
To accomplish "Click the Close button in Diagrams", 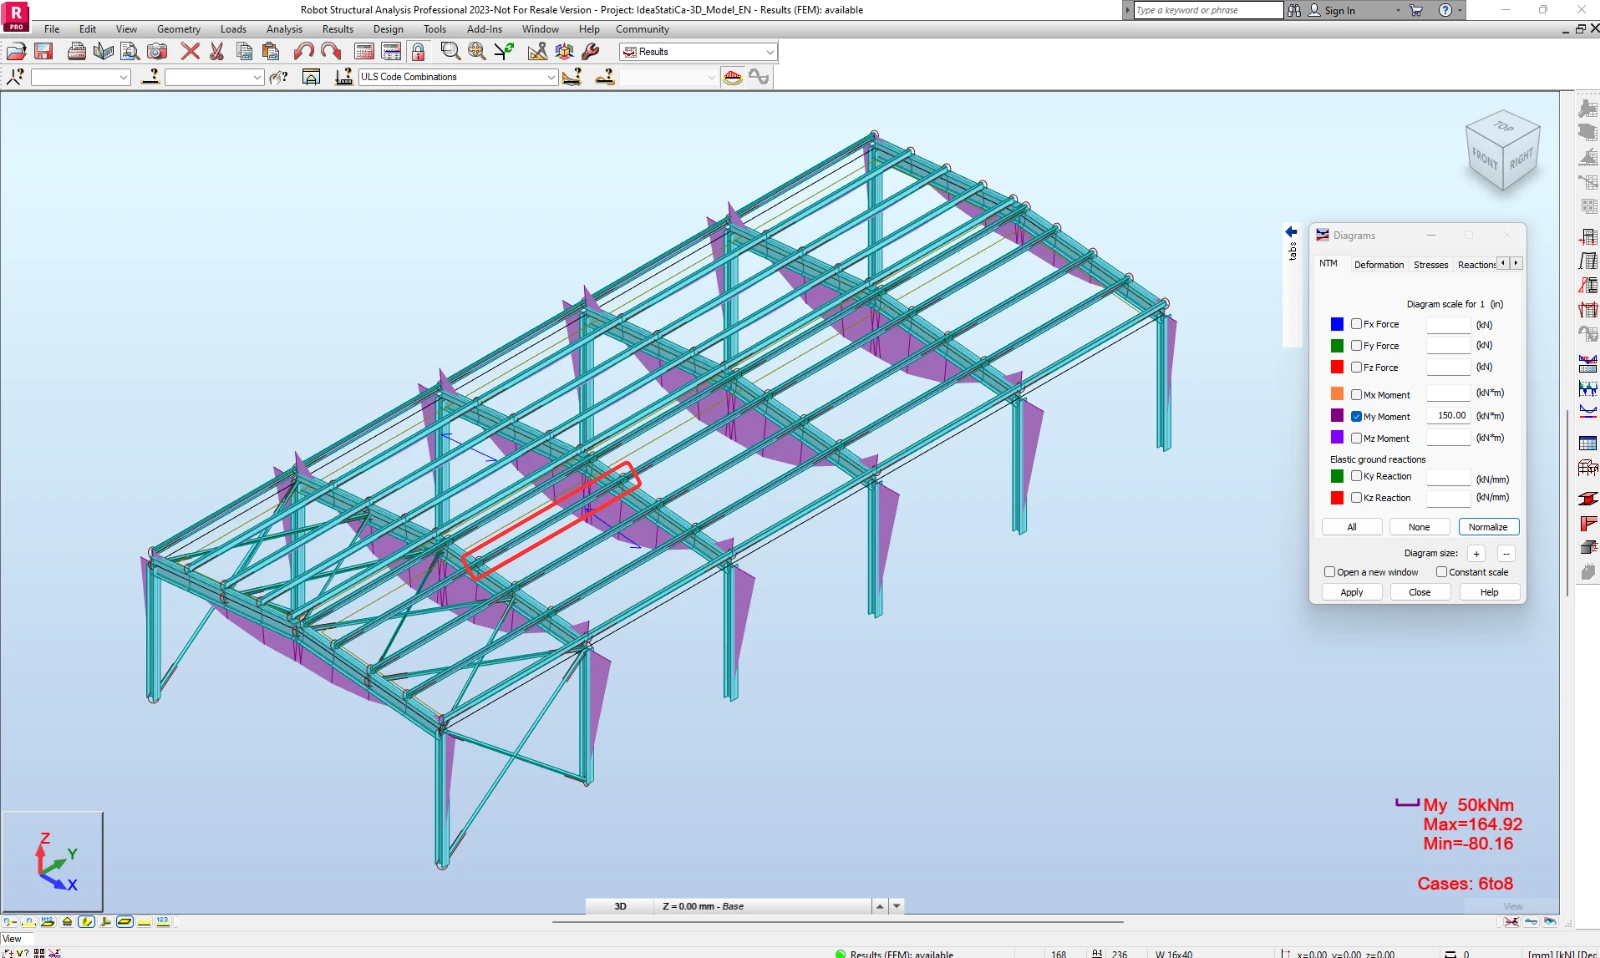I will (1420, 592).
